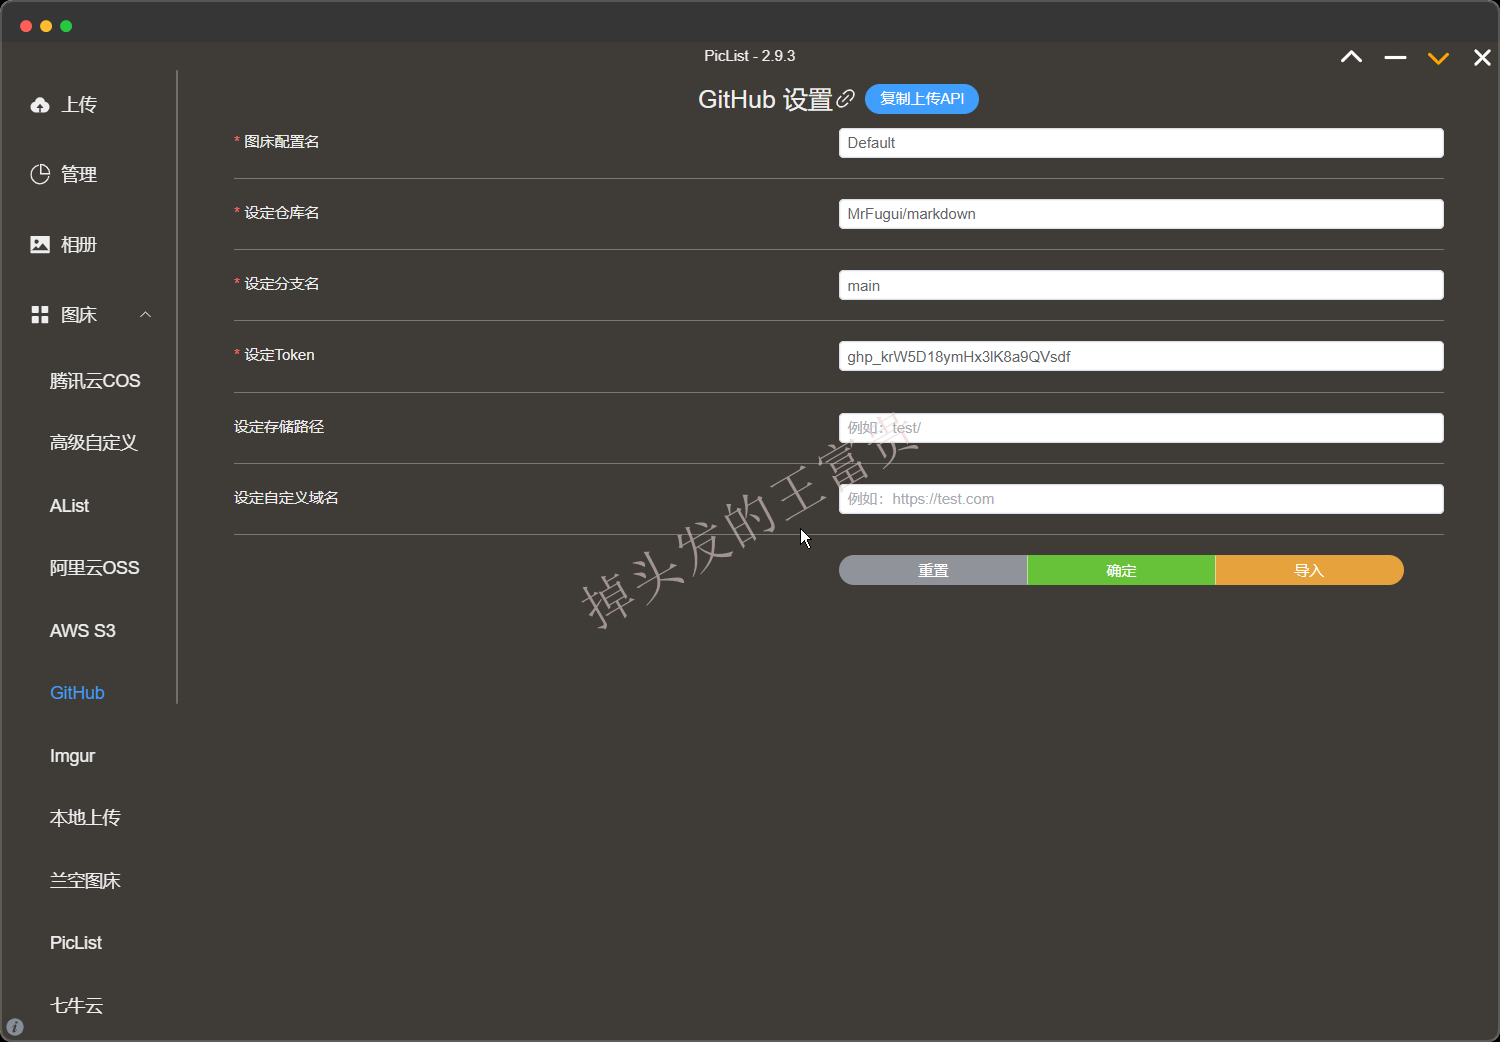This screenshot has height=1042, width=1500.
Task: Open the info icon at bottom left
Action: (15, 1027)
